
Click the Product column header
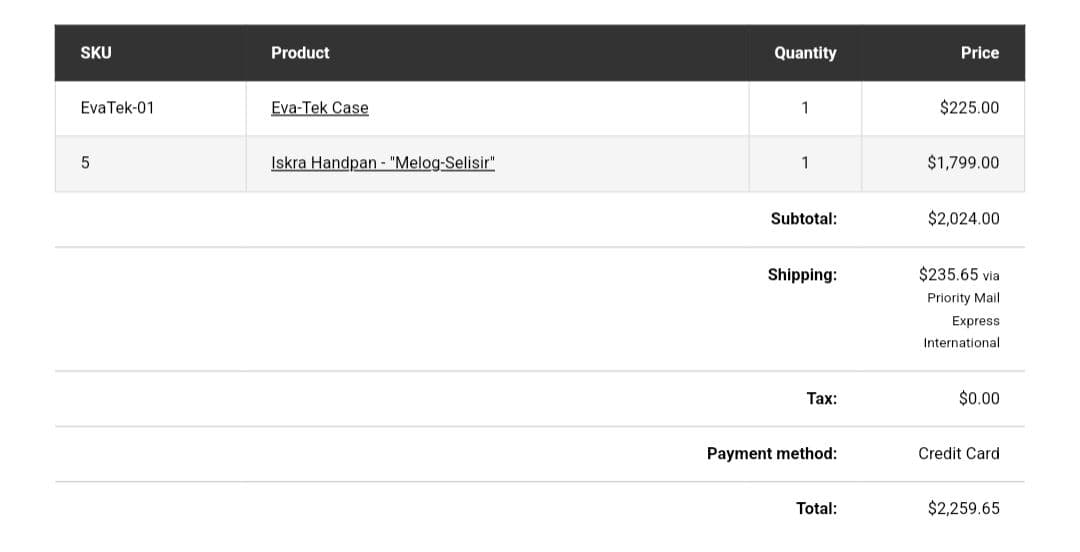(x=300, y=53)
